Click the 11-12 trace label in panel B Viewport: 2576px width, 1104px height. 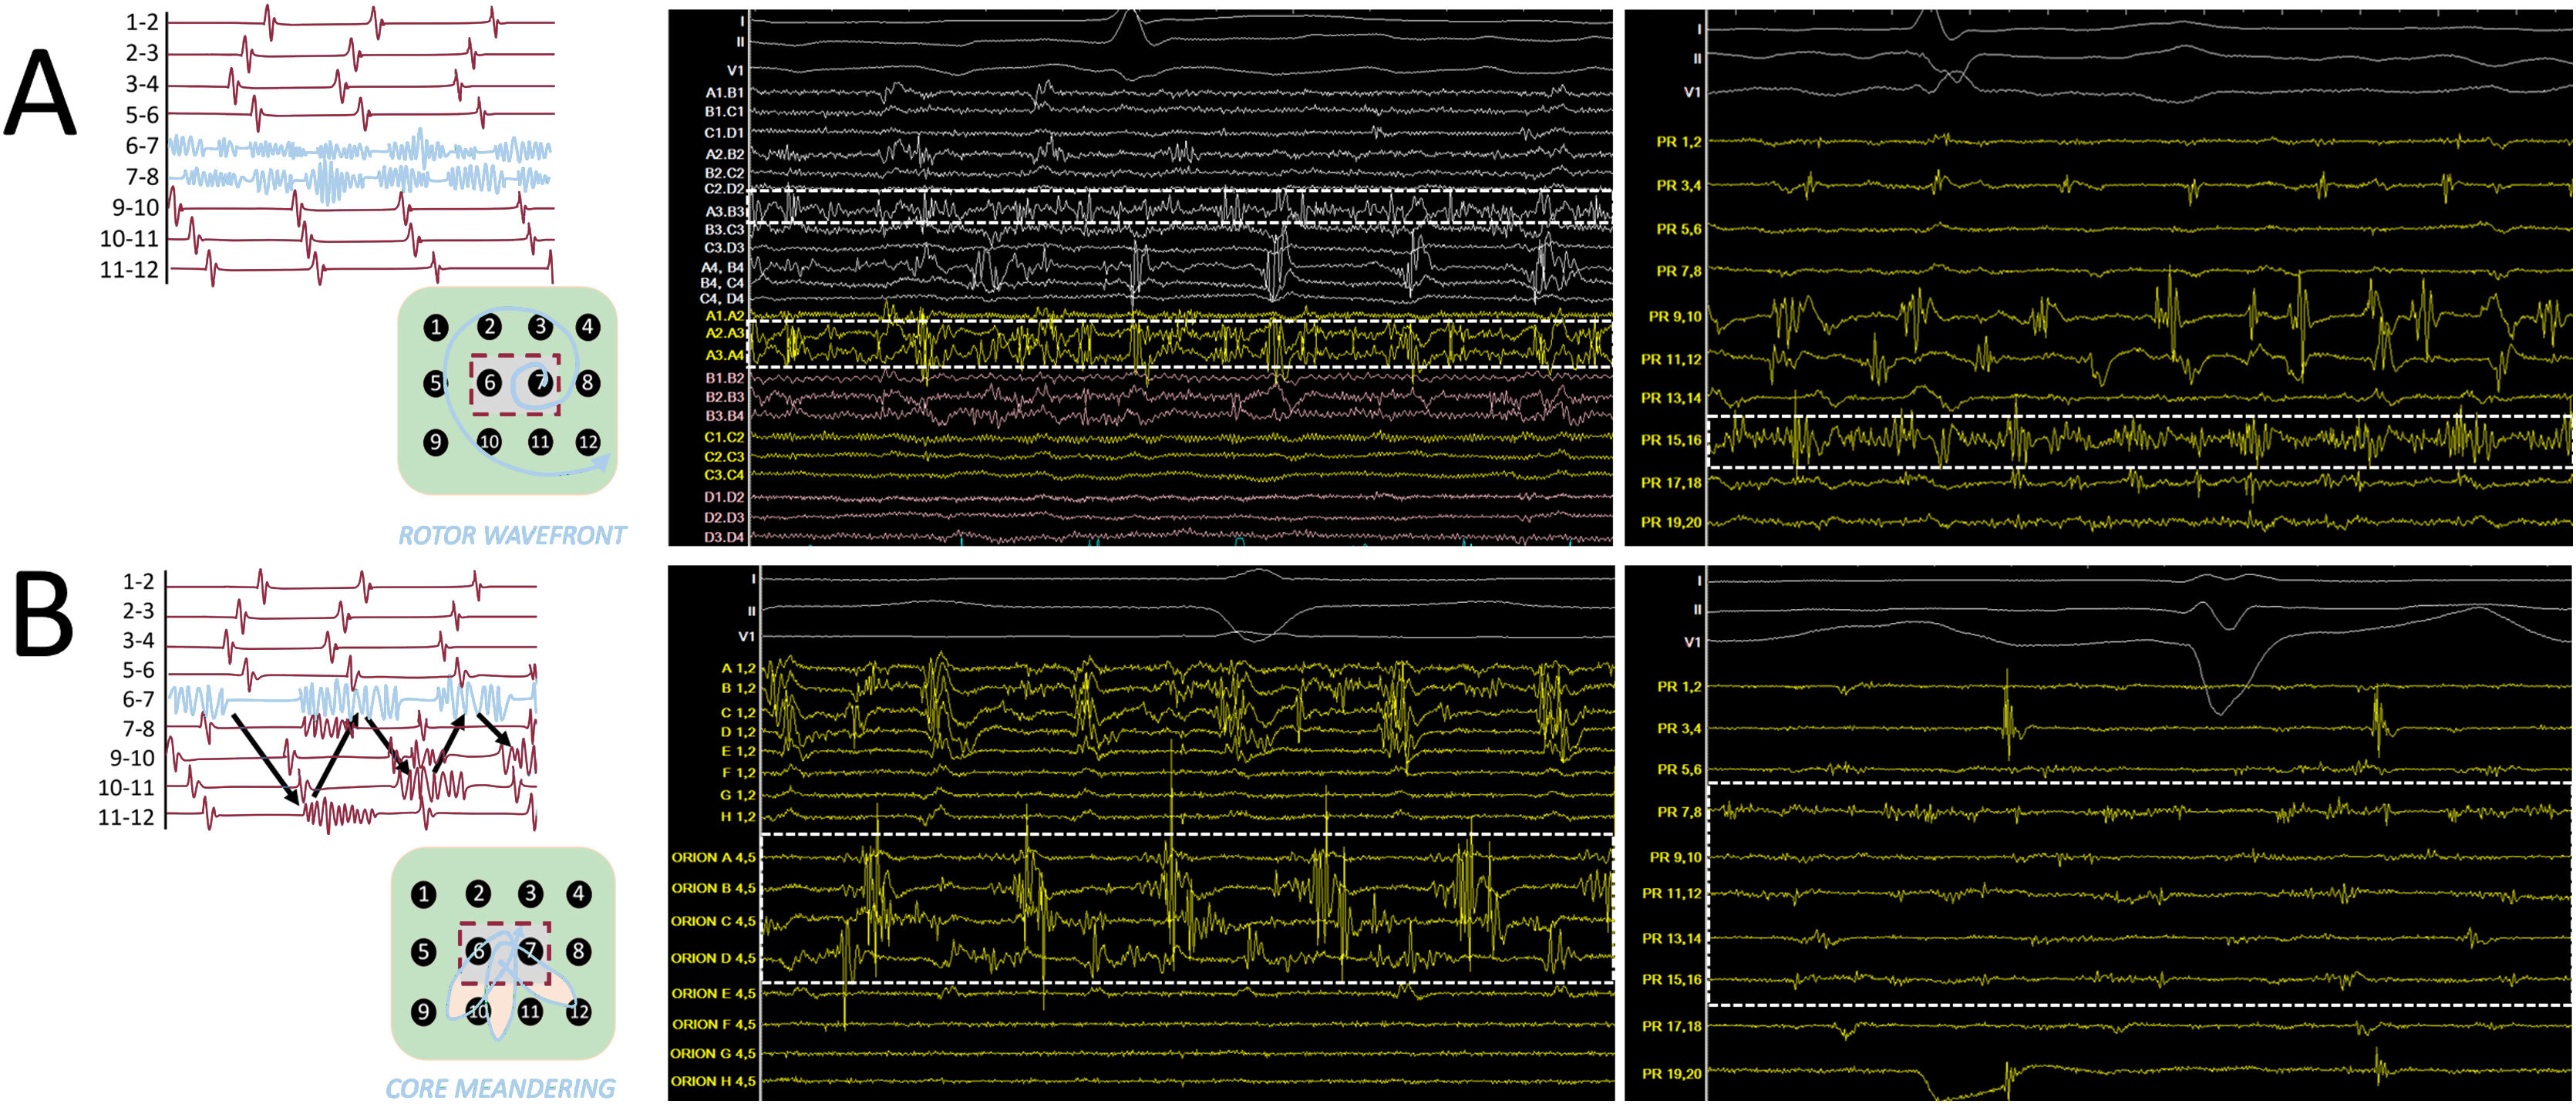[x=126, y=817]
